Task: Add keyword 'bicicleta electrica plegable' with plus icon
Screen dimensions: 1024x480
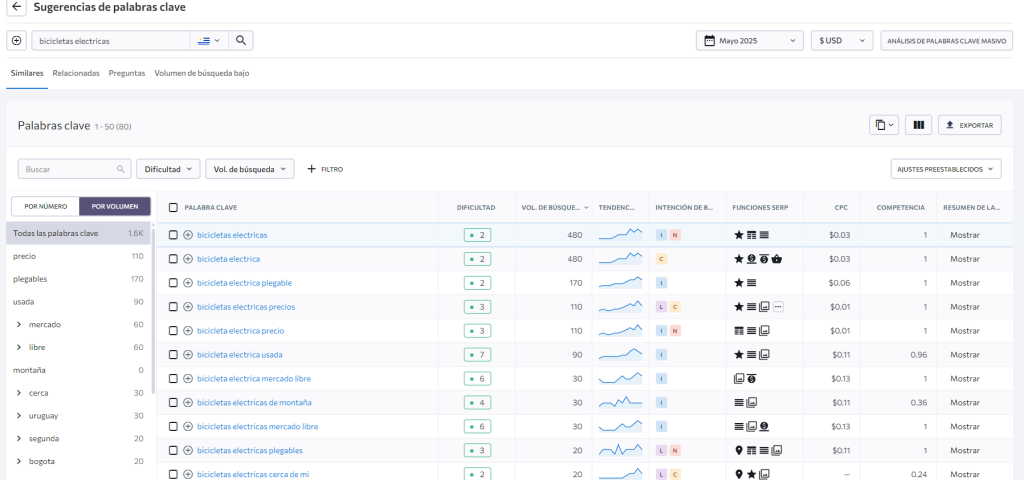Action: (x=188, y=283)
